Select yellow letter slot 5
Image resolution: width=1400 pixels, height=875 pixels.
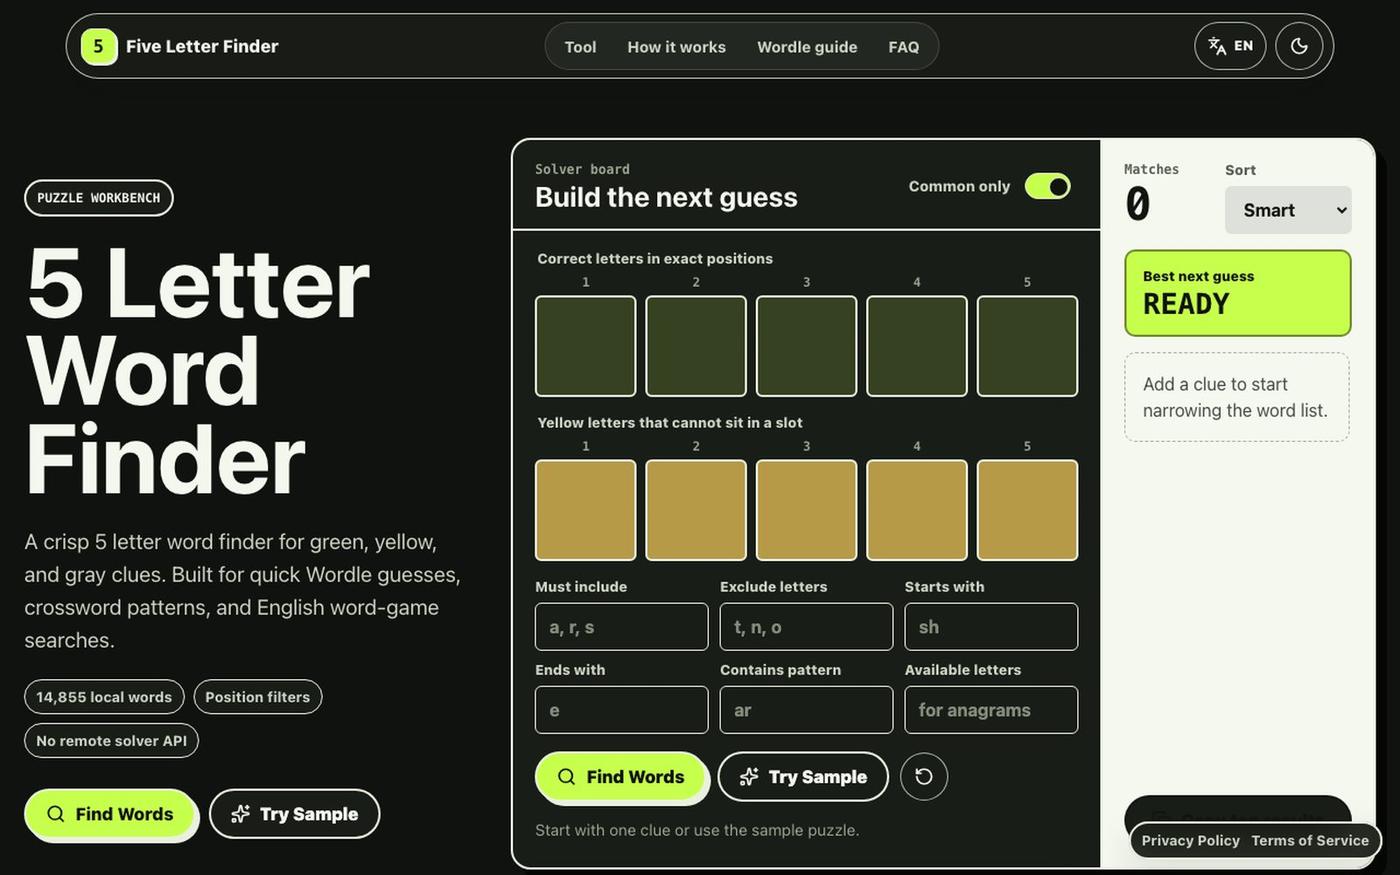click(1027, 510)
